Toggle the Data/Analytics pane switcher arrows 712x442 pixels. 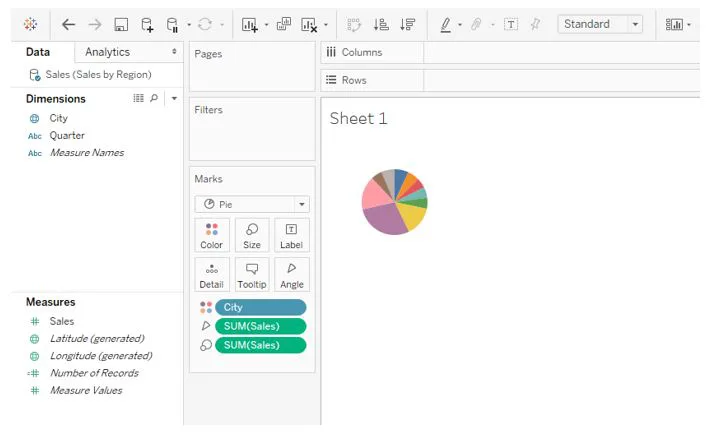[x=174, y=52]
